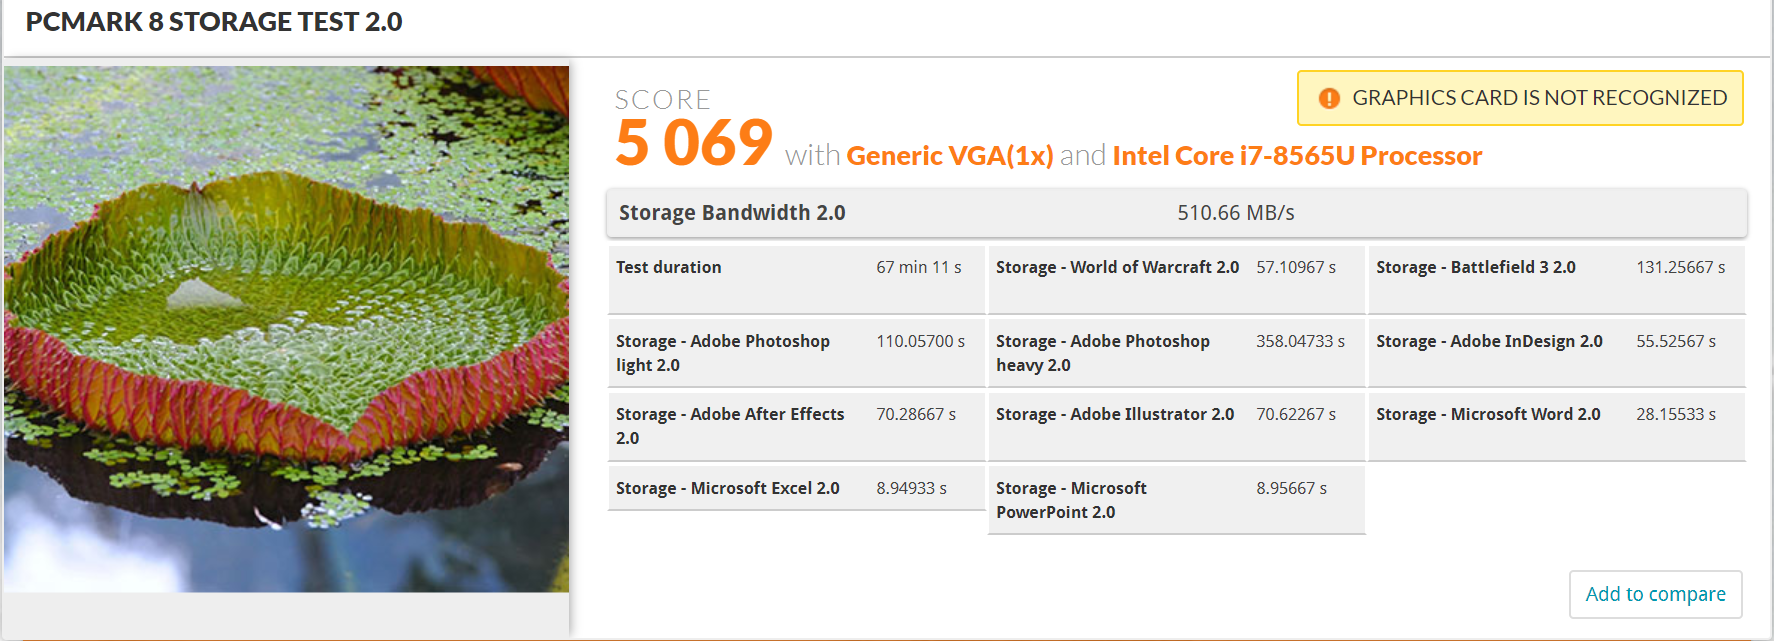Open the Generic VGA(1x) link
The width and height of the screenshot is (1774, 641).
coord(949,156)
